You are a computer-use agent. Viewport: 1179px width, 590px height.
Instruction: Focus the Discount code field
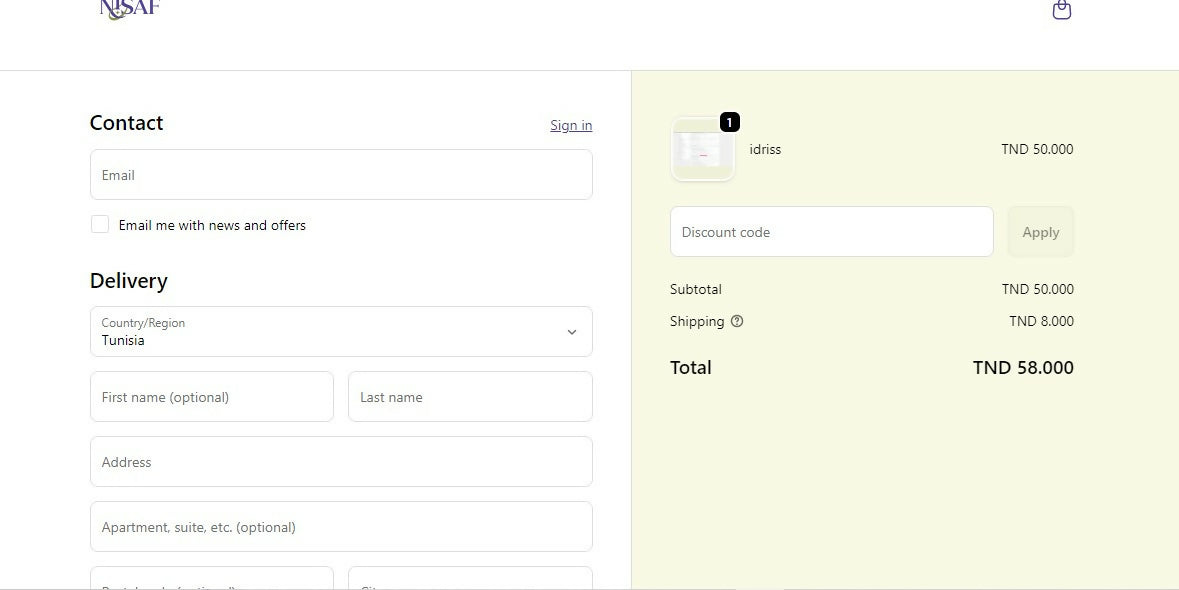(x=831, y=232)
